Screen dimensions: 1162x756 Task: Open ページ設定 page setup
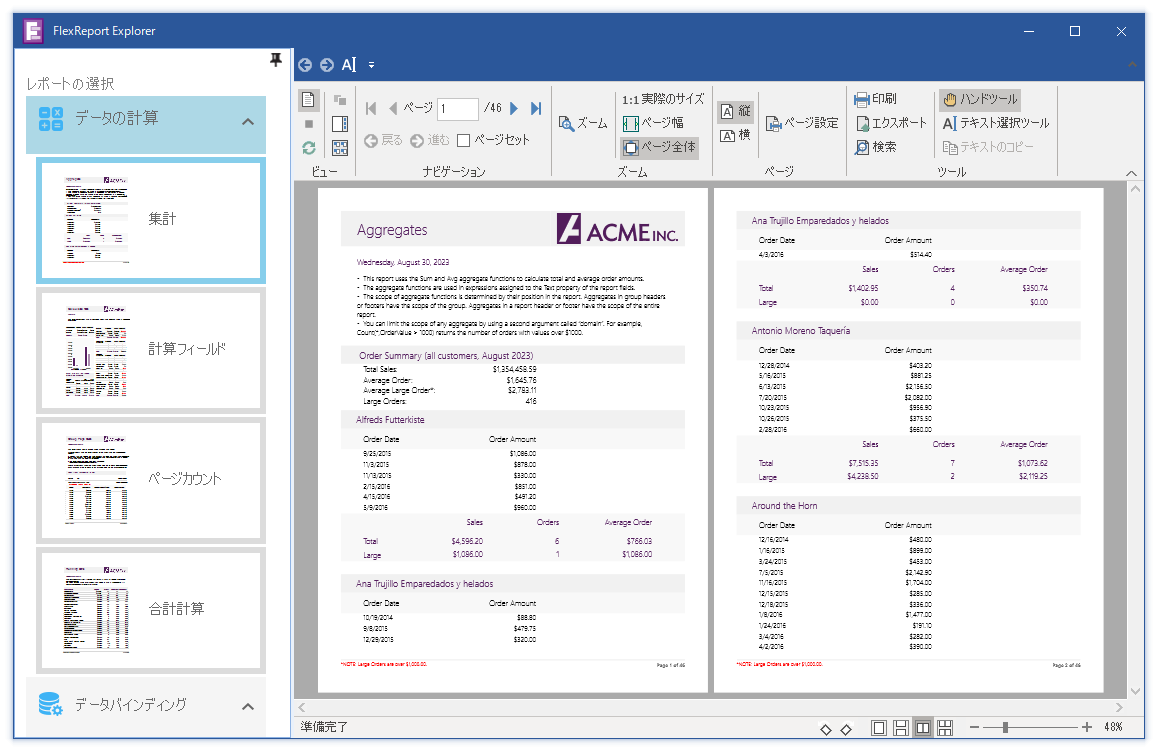coord(802,124)
